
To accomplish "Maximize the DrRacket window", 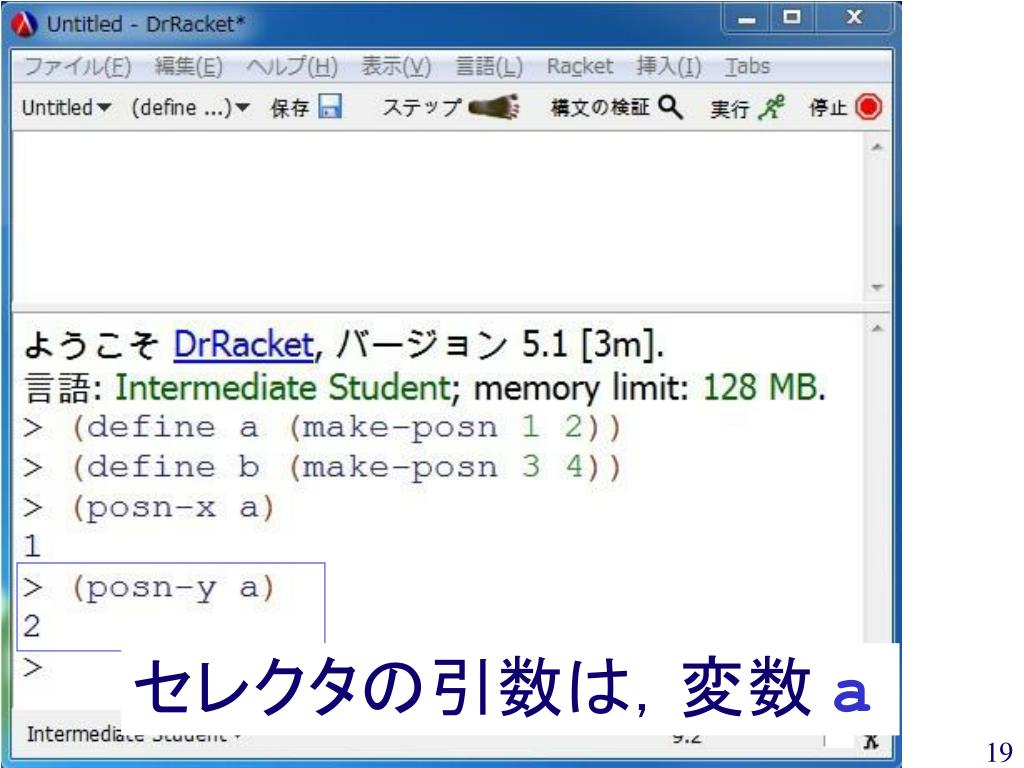I will click(x=791, y=18).
